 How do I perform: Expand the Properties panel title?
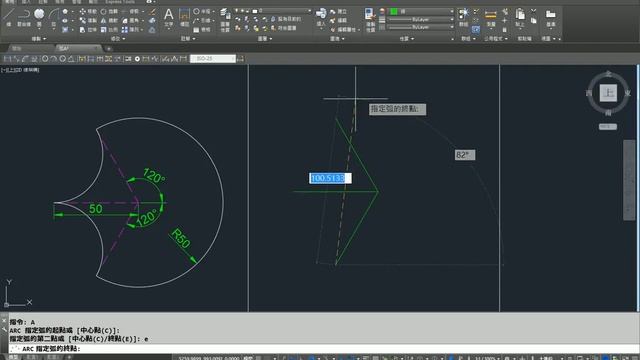(407, 39)
